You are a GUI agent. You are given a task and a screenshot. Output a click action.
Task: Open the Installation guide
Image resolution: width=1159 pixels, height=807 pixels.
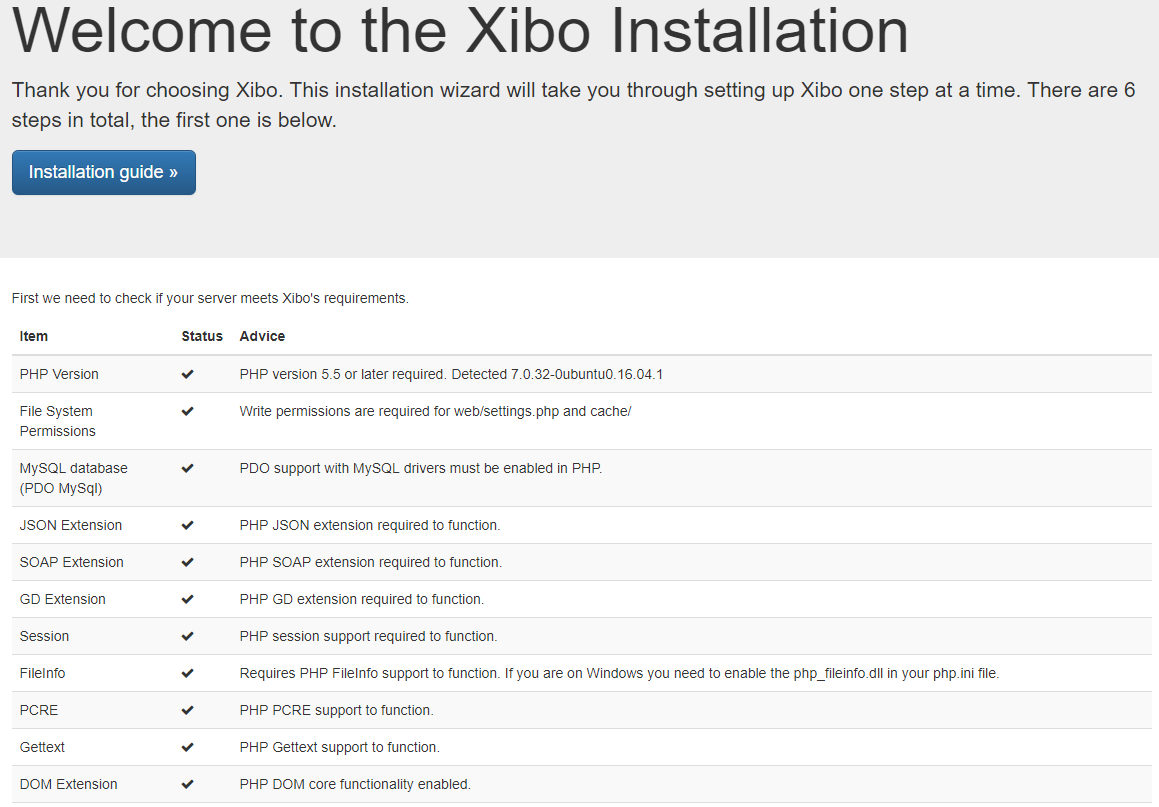click(103, 172)
